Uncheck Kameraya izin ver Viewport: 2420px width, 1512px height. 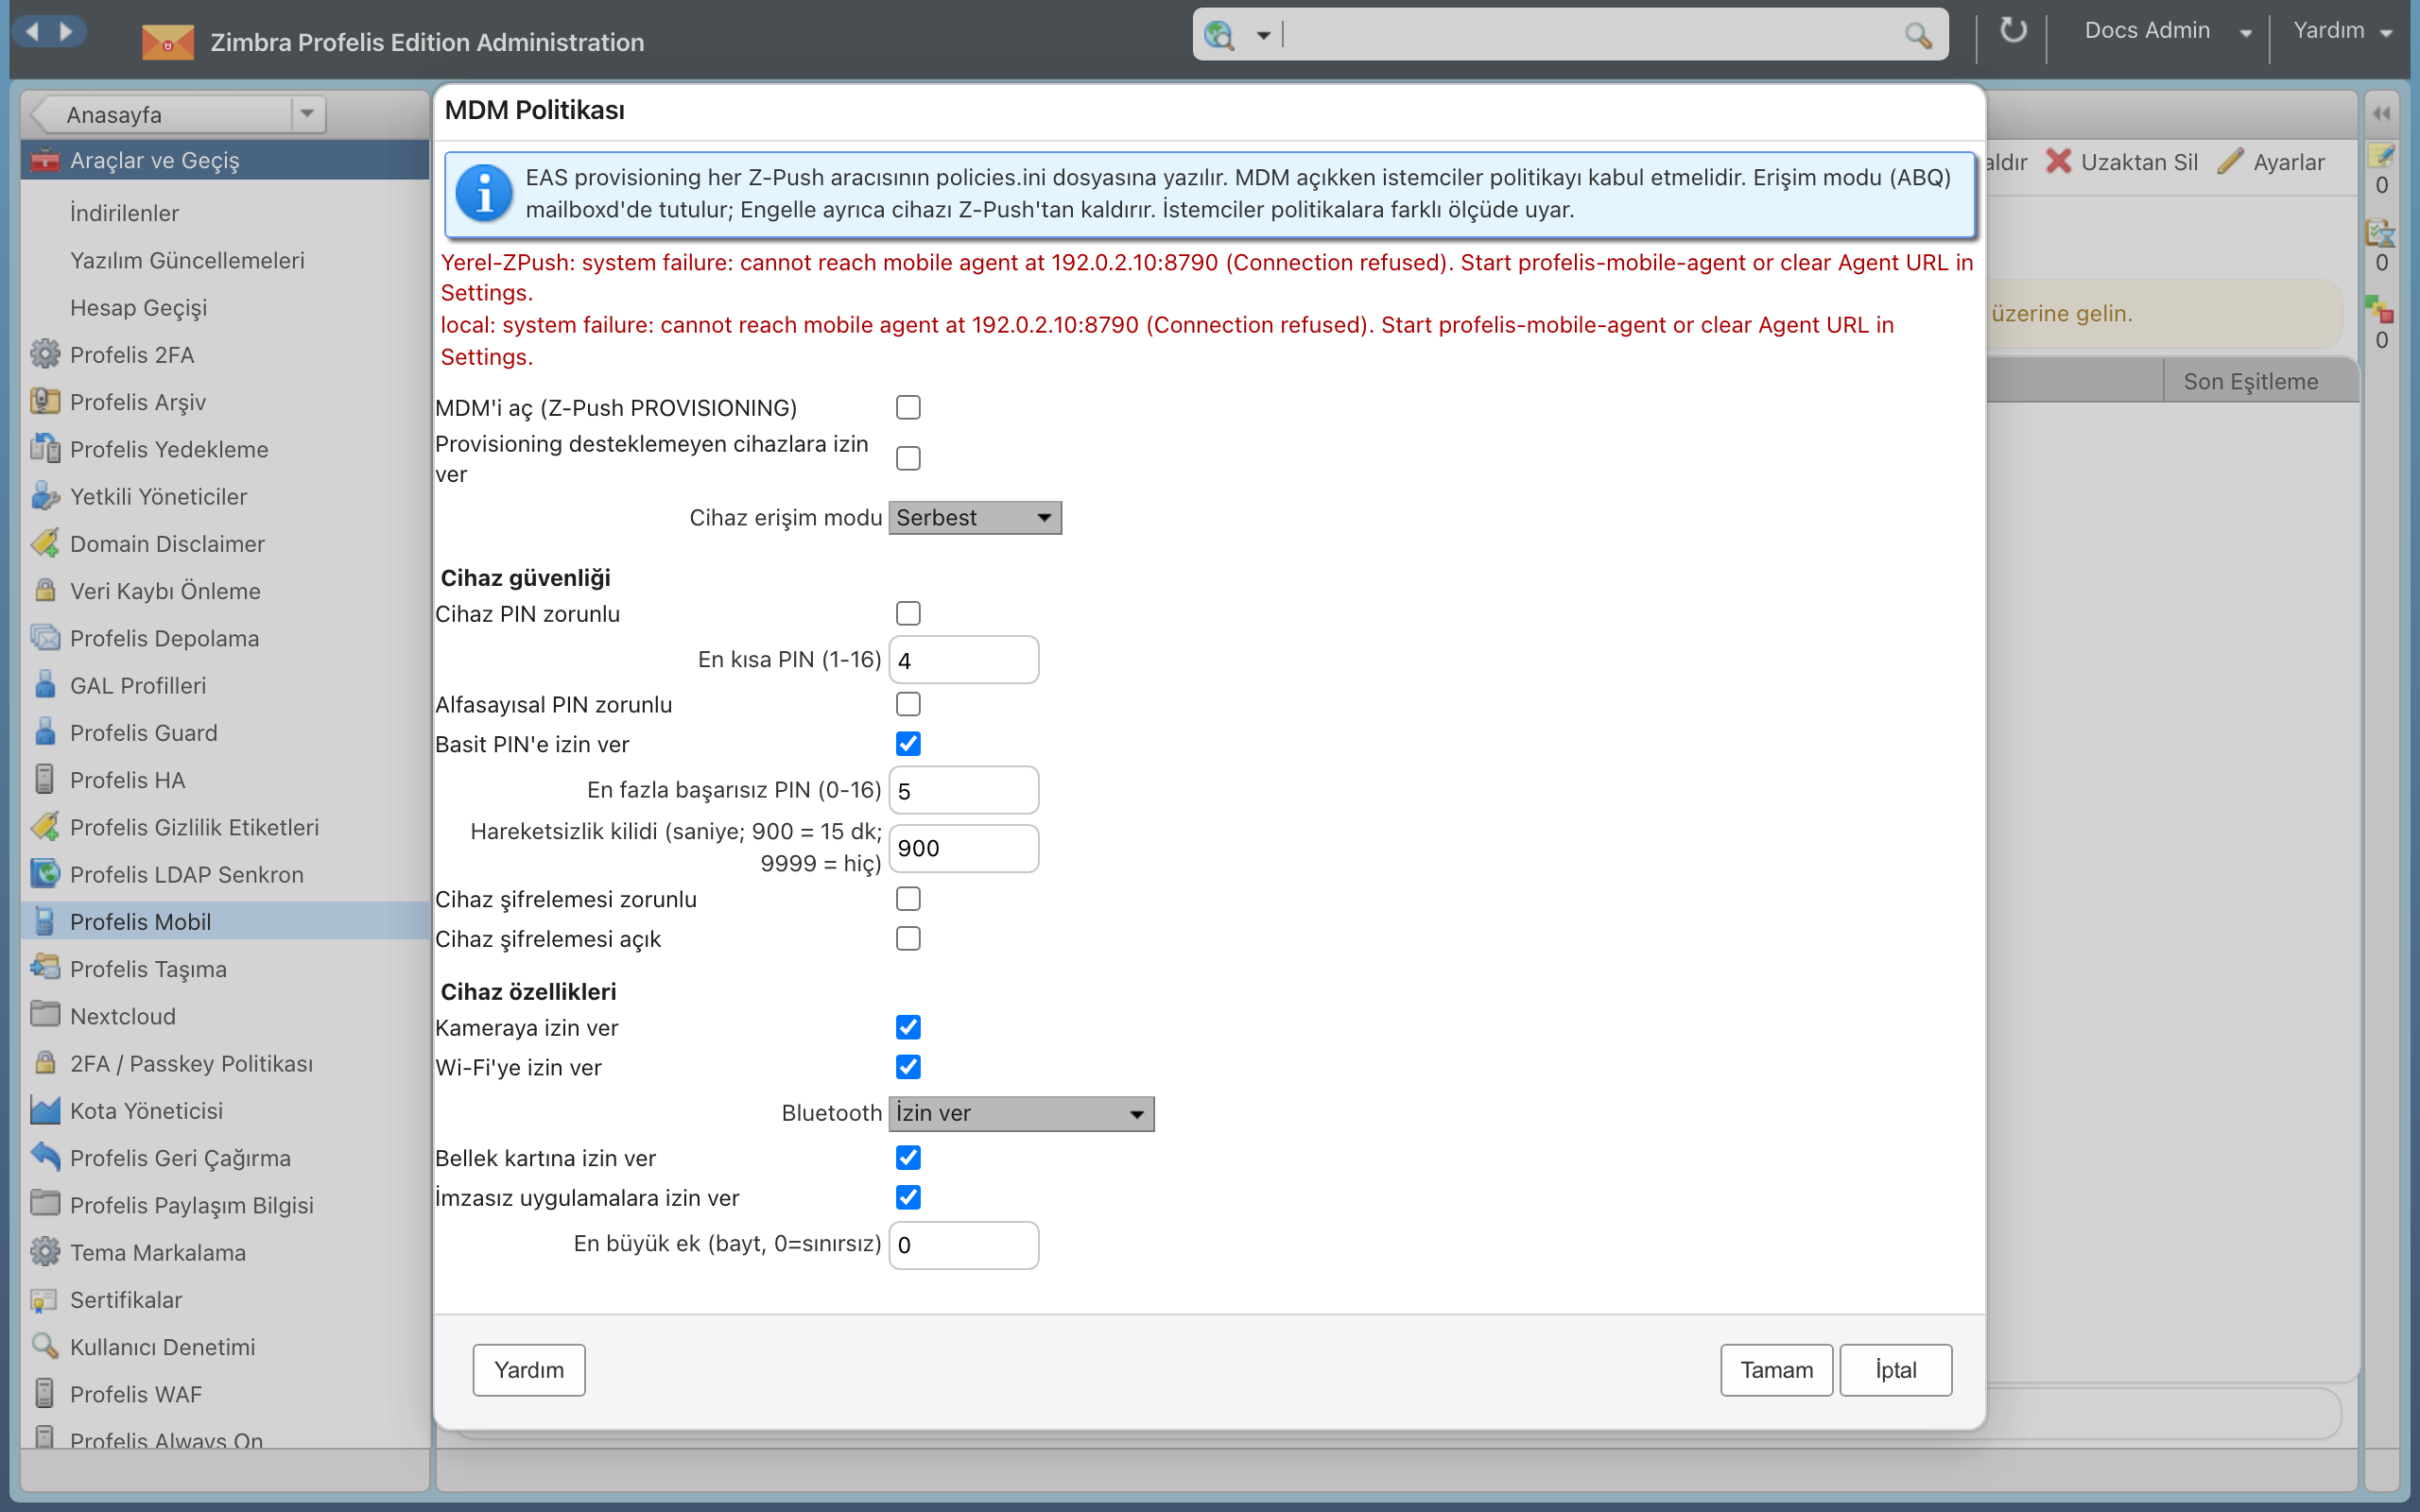908,1027
